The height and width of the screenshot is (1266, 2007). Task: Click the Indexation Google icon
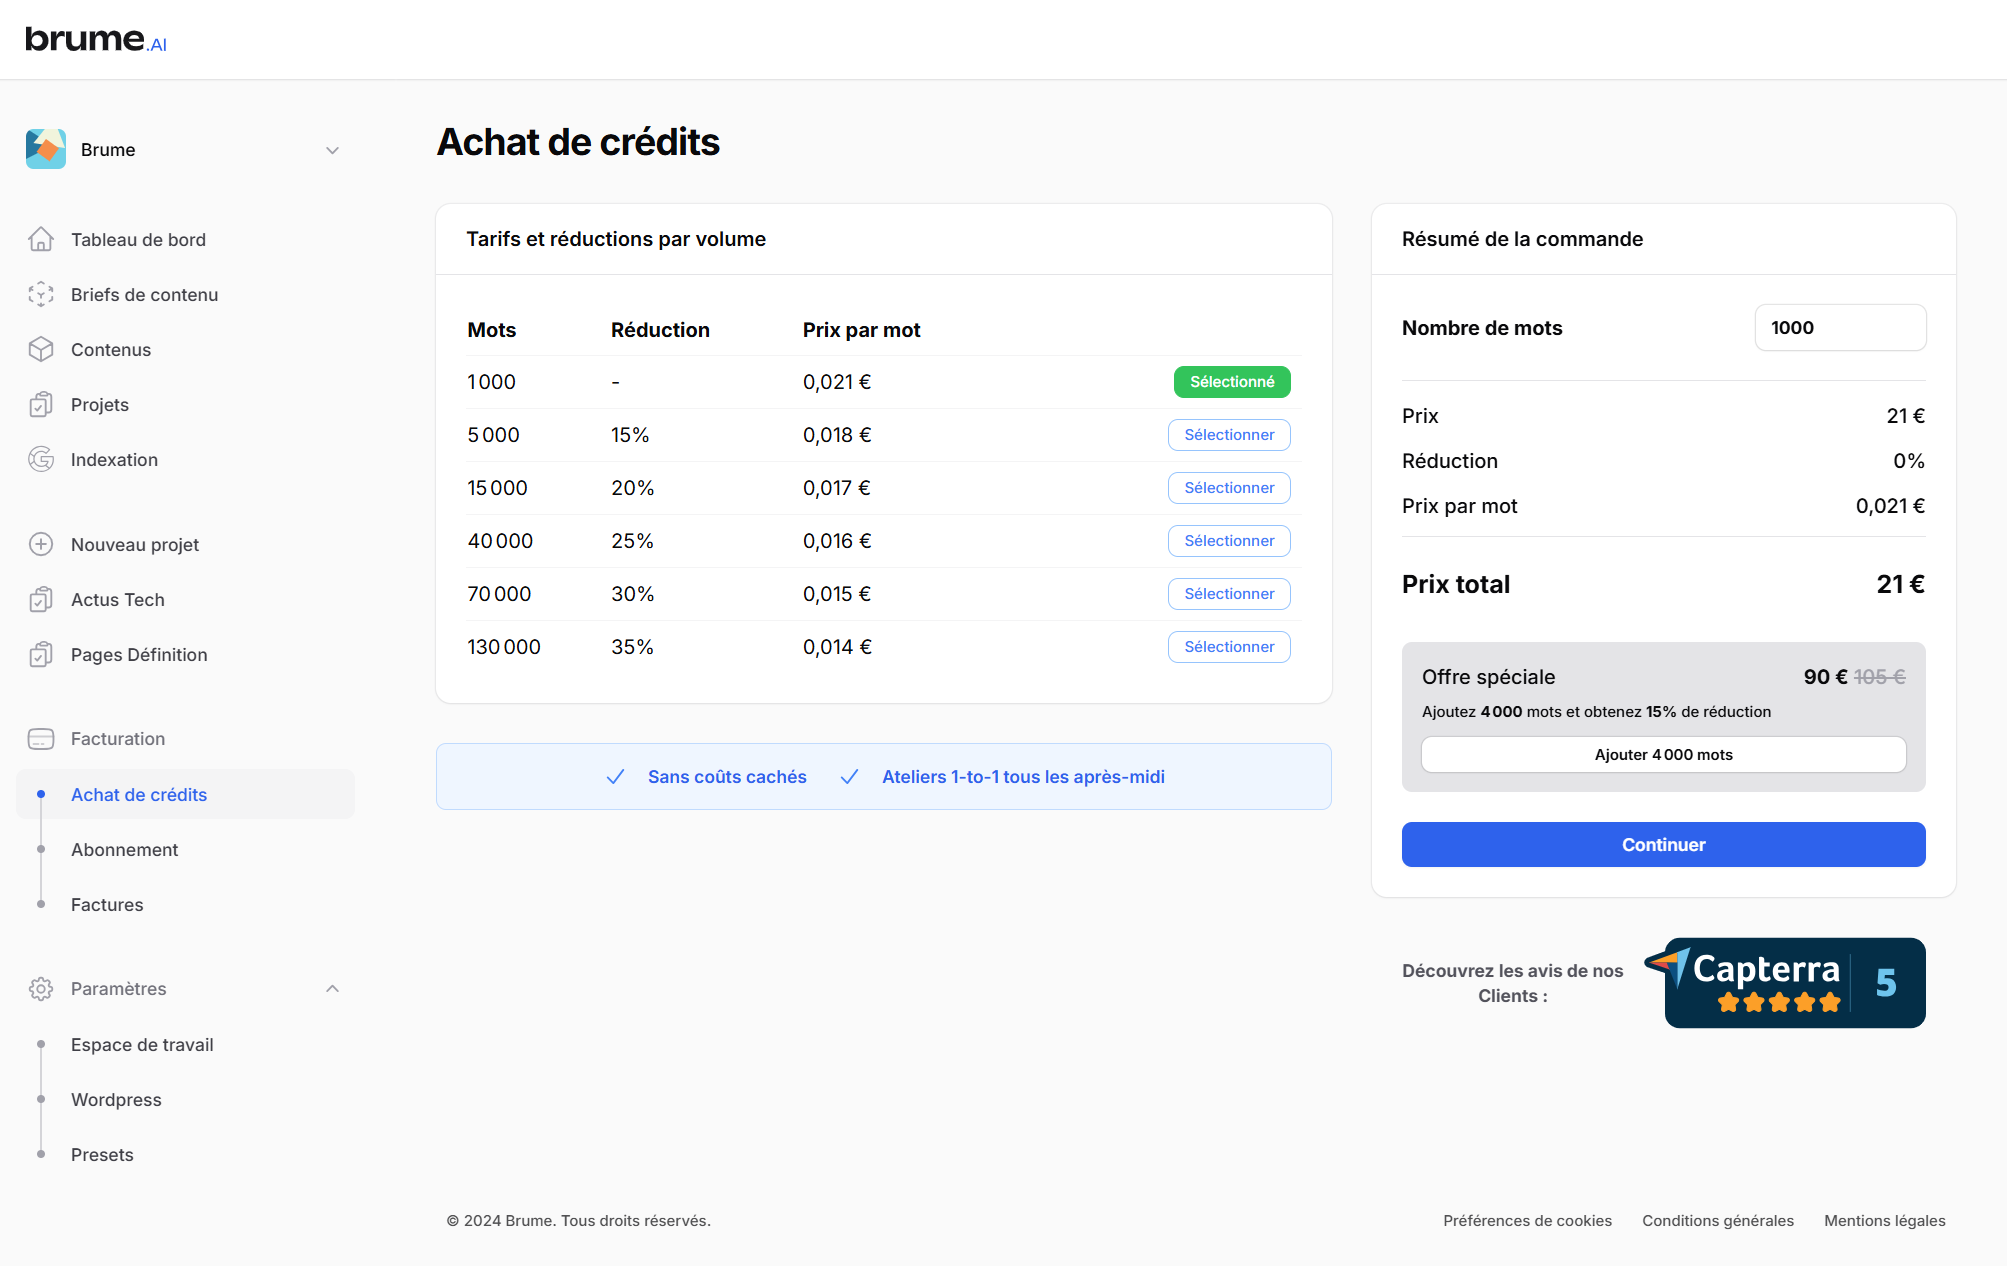point(41,459)
